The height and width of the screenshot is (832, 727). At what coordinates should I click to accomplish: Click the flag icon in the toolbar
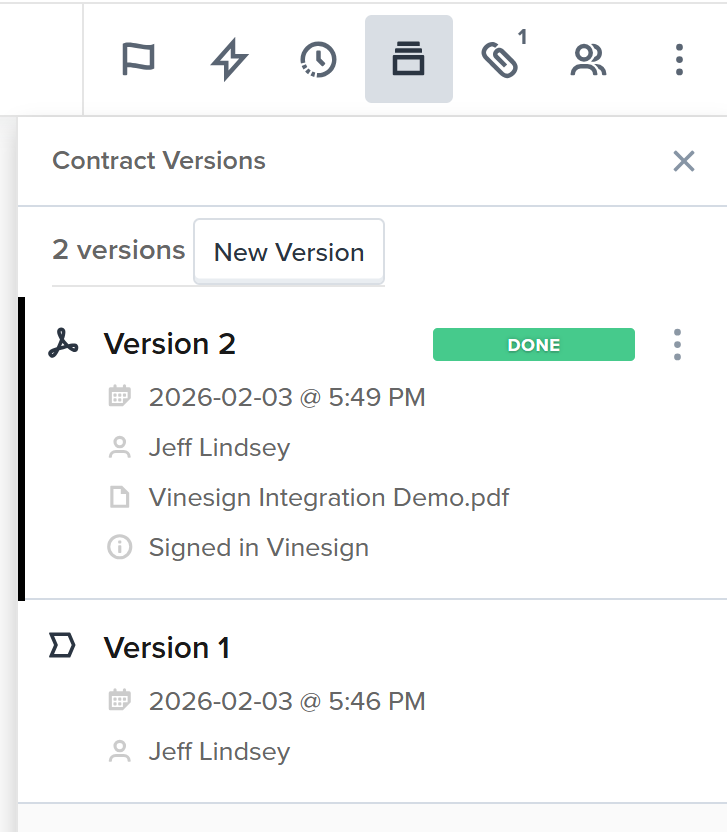138,60
